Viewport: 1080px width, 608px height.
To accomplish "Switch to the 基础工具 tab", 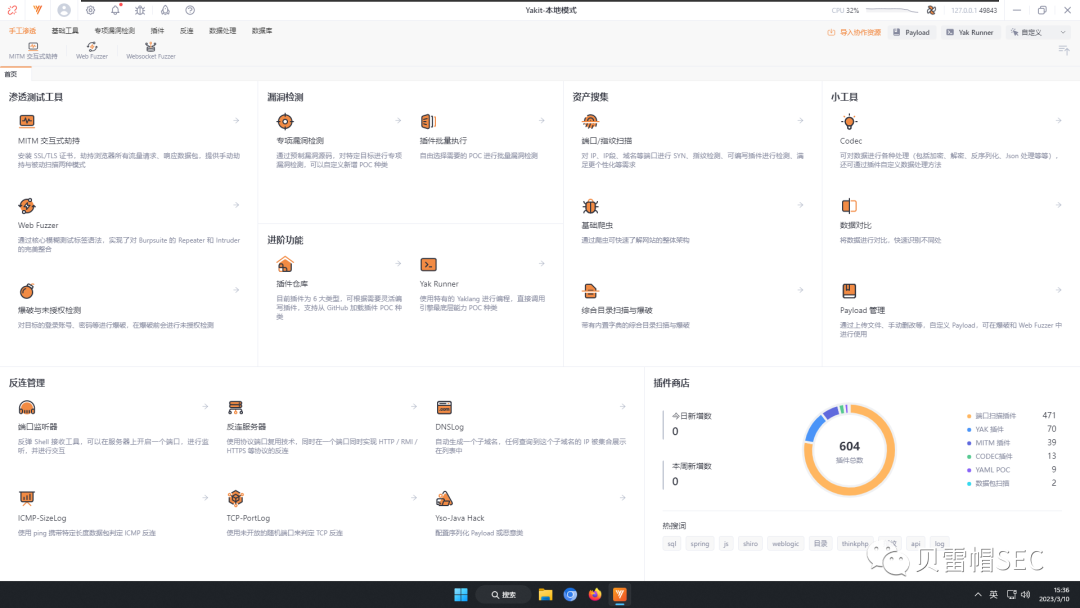I will (x=65, y=30).
